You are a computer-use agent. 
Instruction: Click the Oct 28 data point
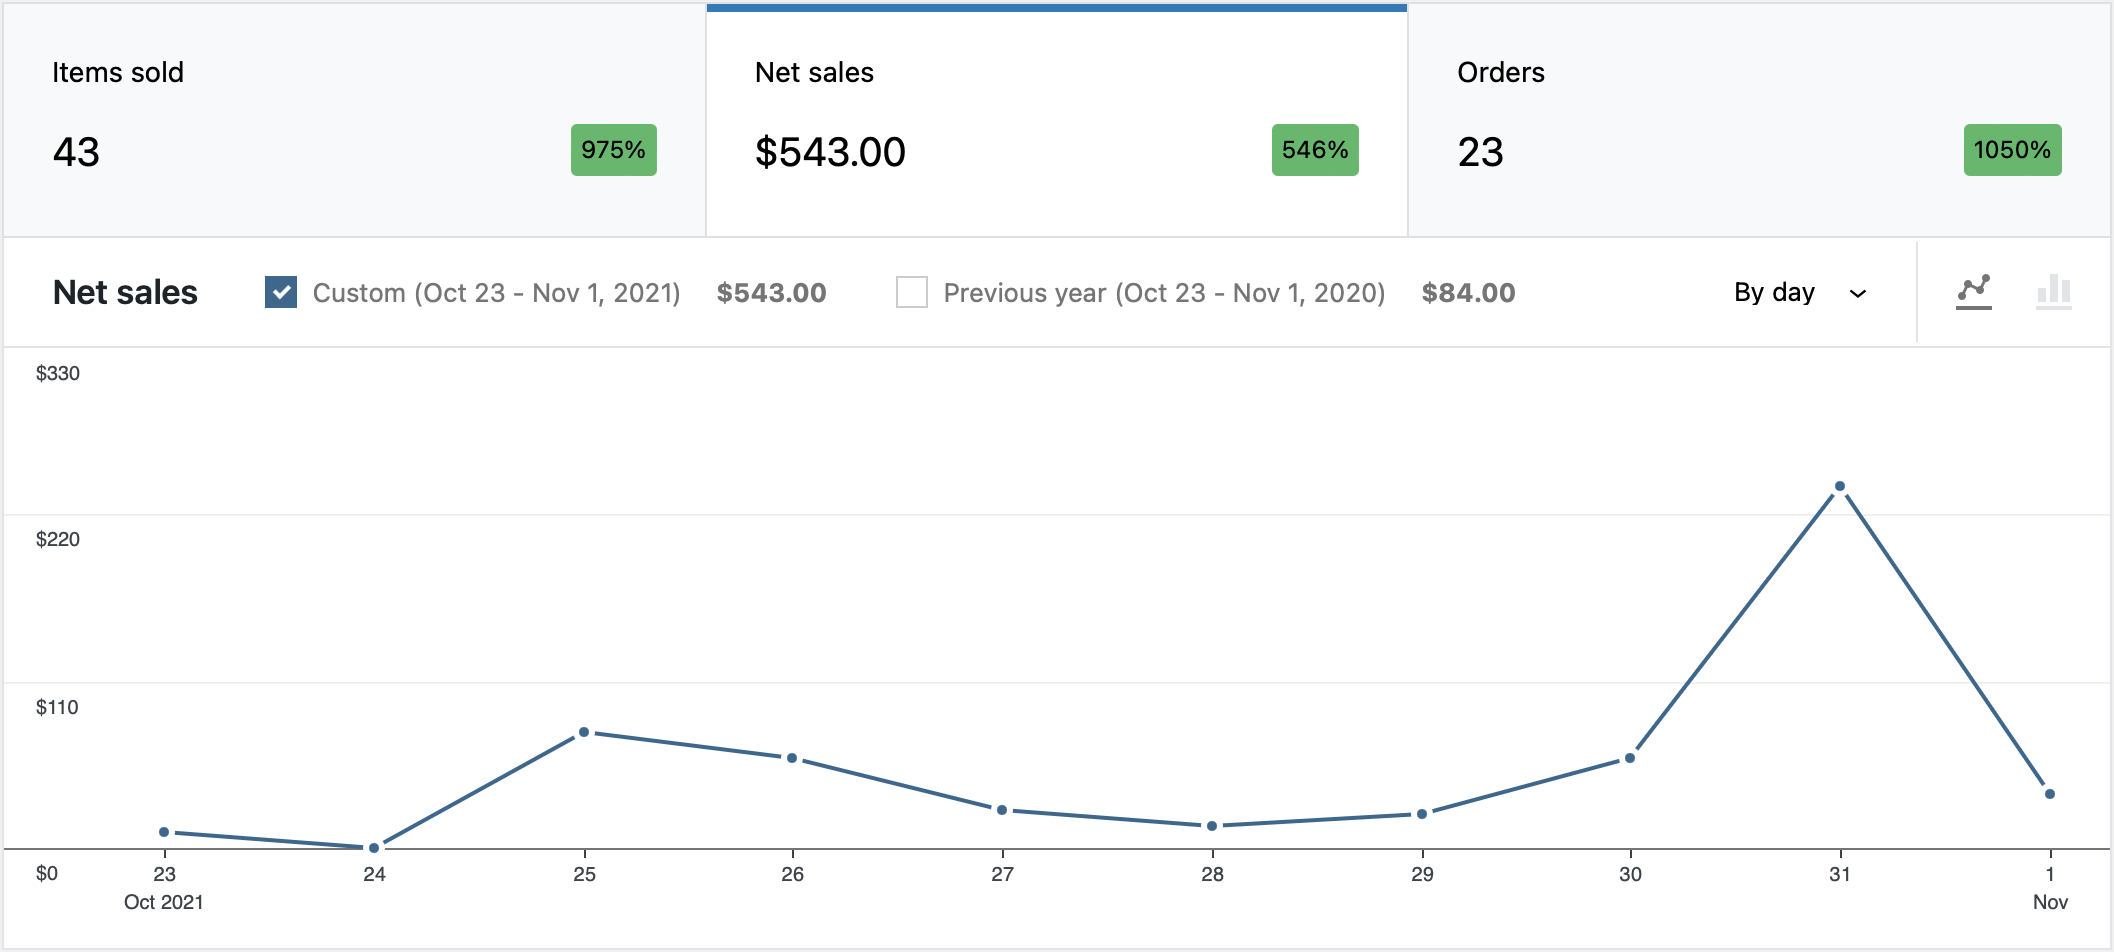click(1212, 826)
